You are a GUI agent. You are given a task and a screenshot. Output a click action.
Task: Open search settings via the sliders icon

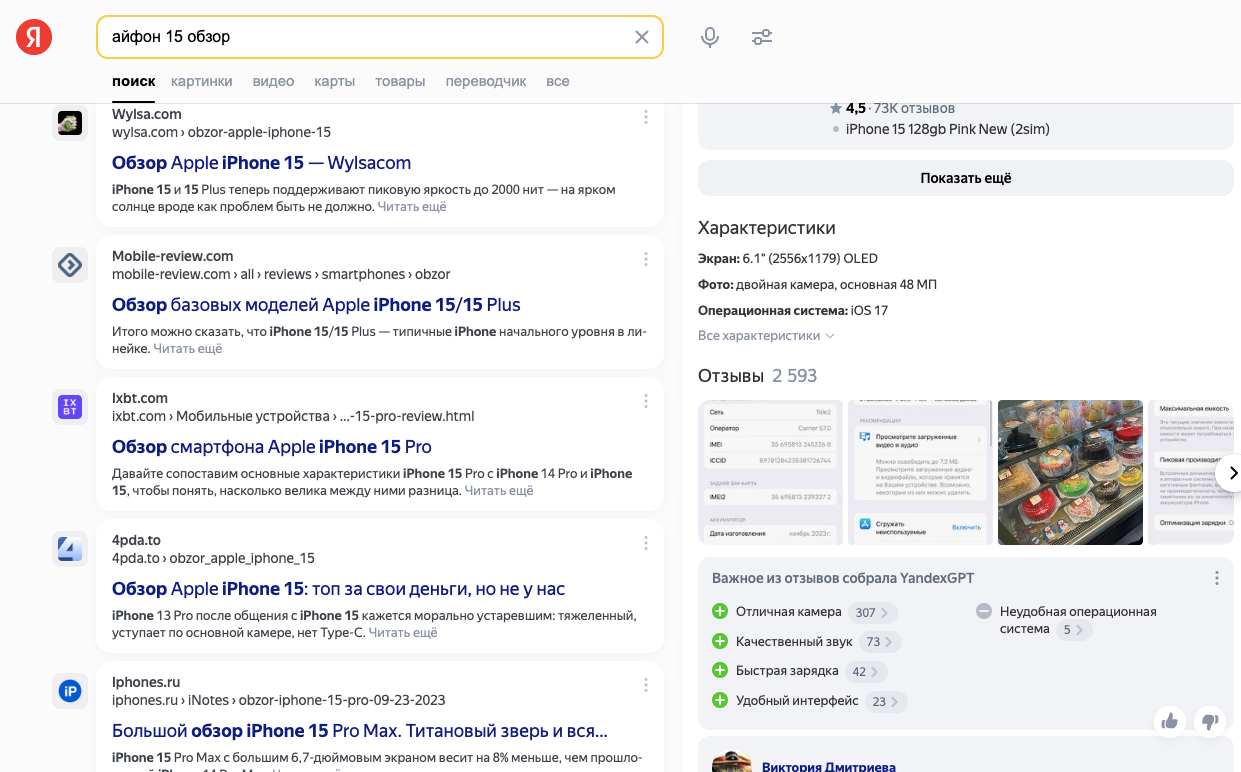point(762,36)
